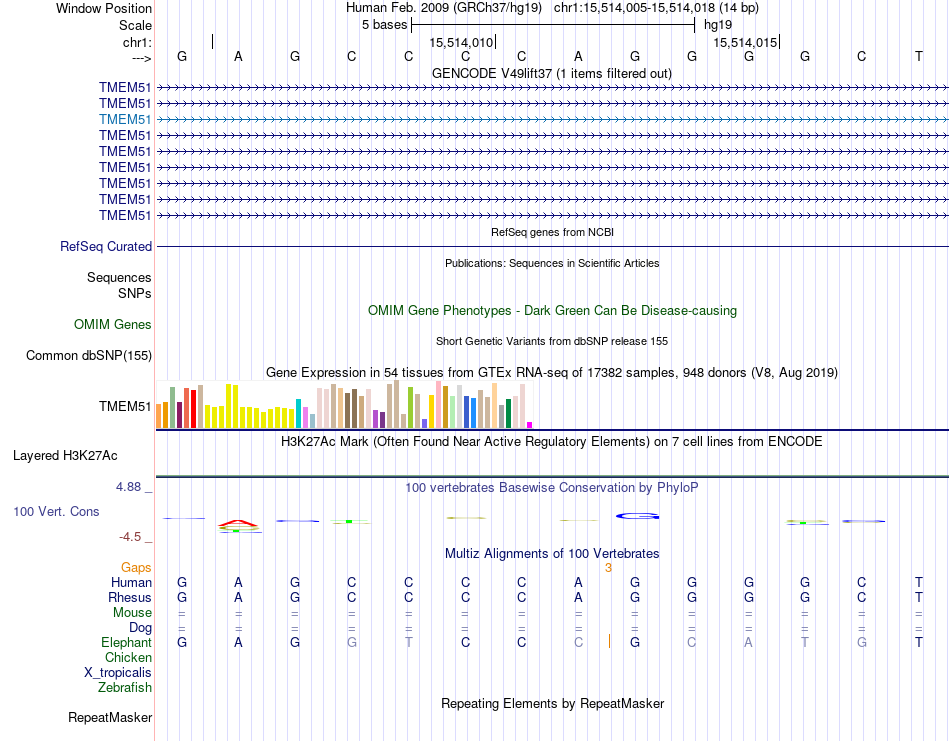Click the Chicken species label
Screen dimensions: 950x741
click(128, 657)
